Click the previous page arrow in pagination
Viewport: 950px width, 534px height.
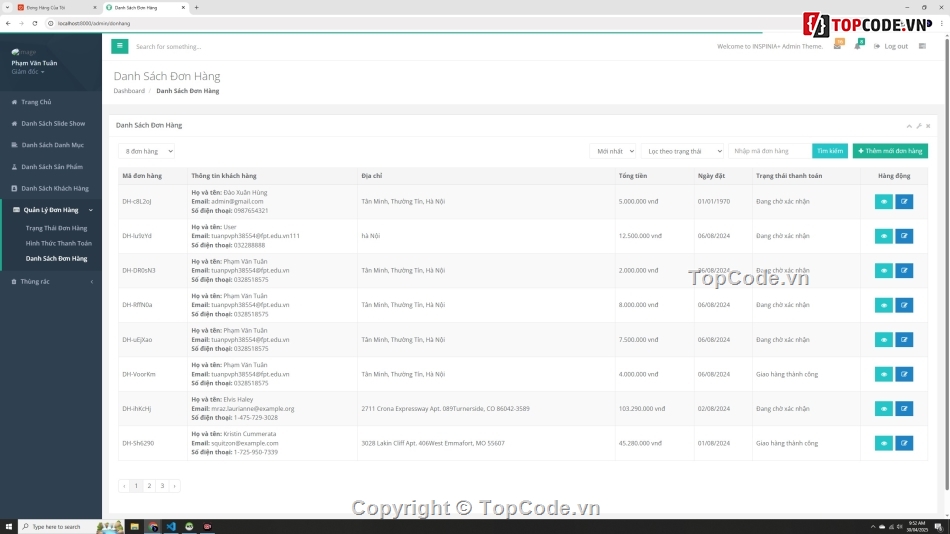(x=124, y=486)
